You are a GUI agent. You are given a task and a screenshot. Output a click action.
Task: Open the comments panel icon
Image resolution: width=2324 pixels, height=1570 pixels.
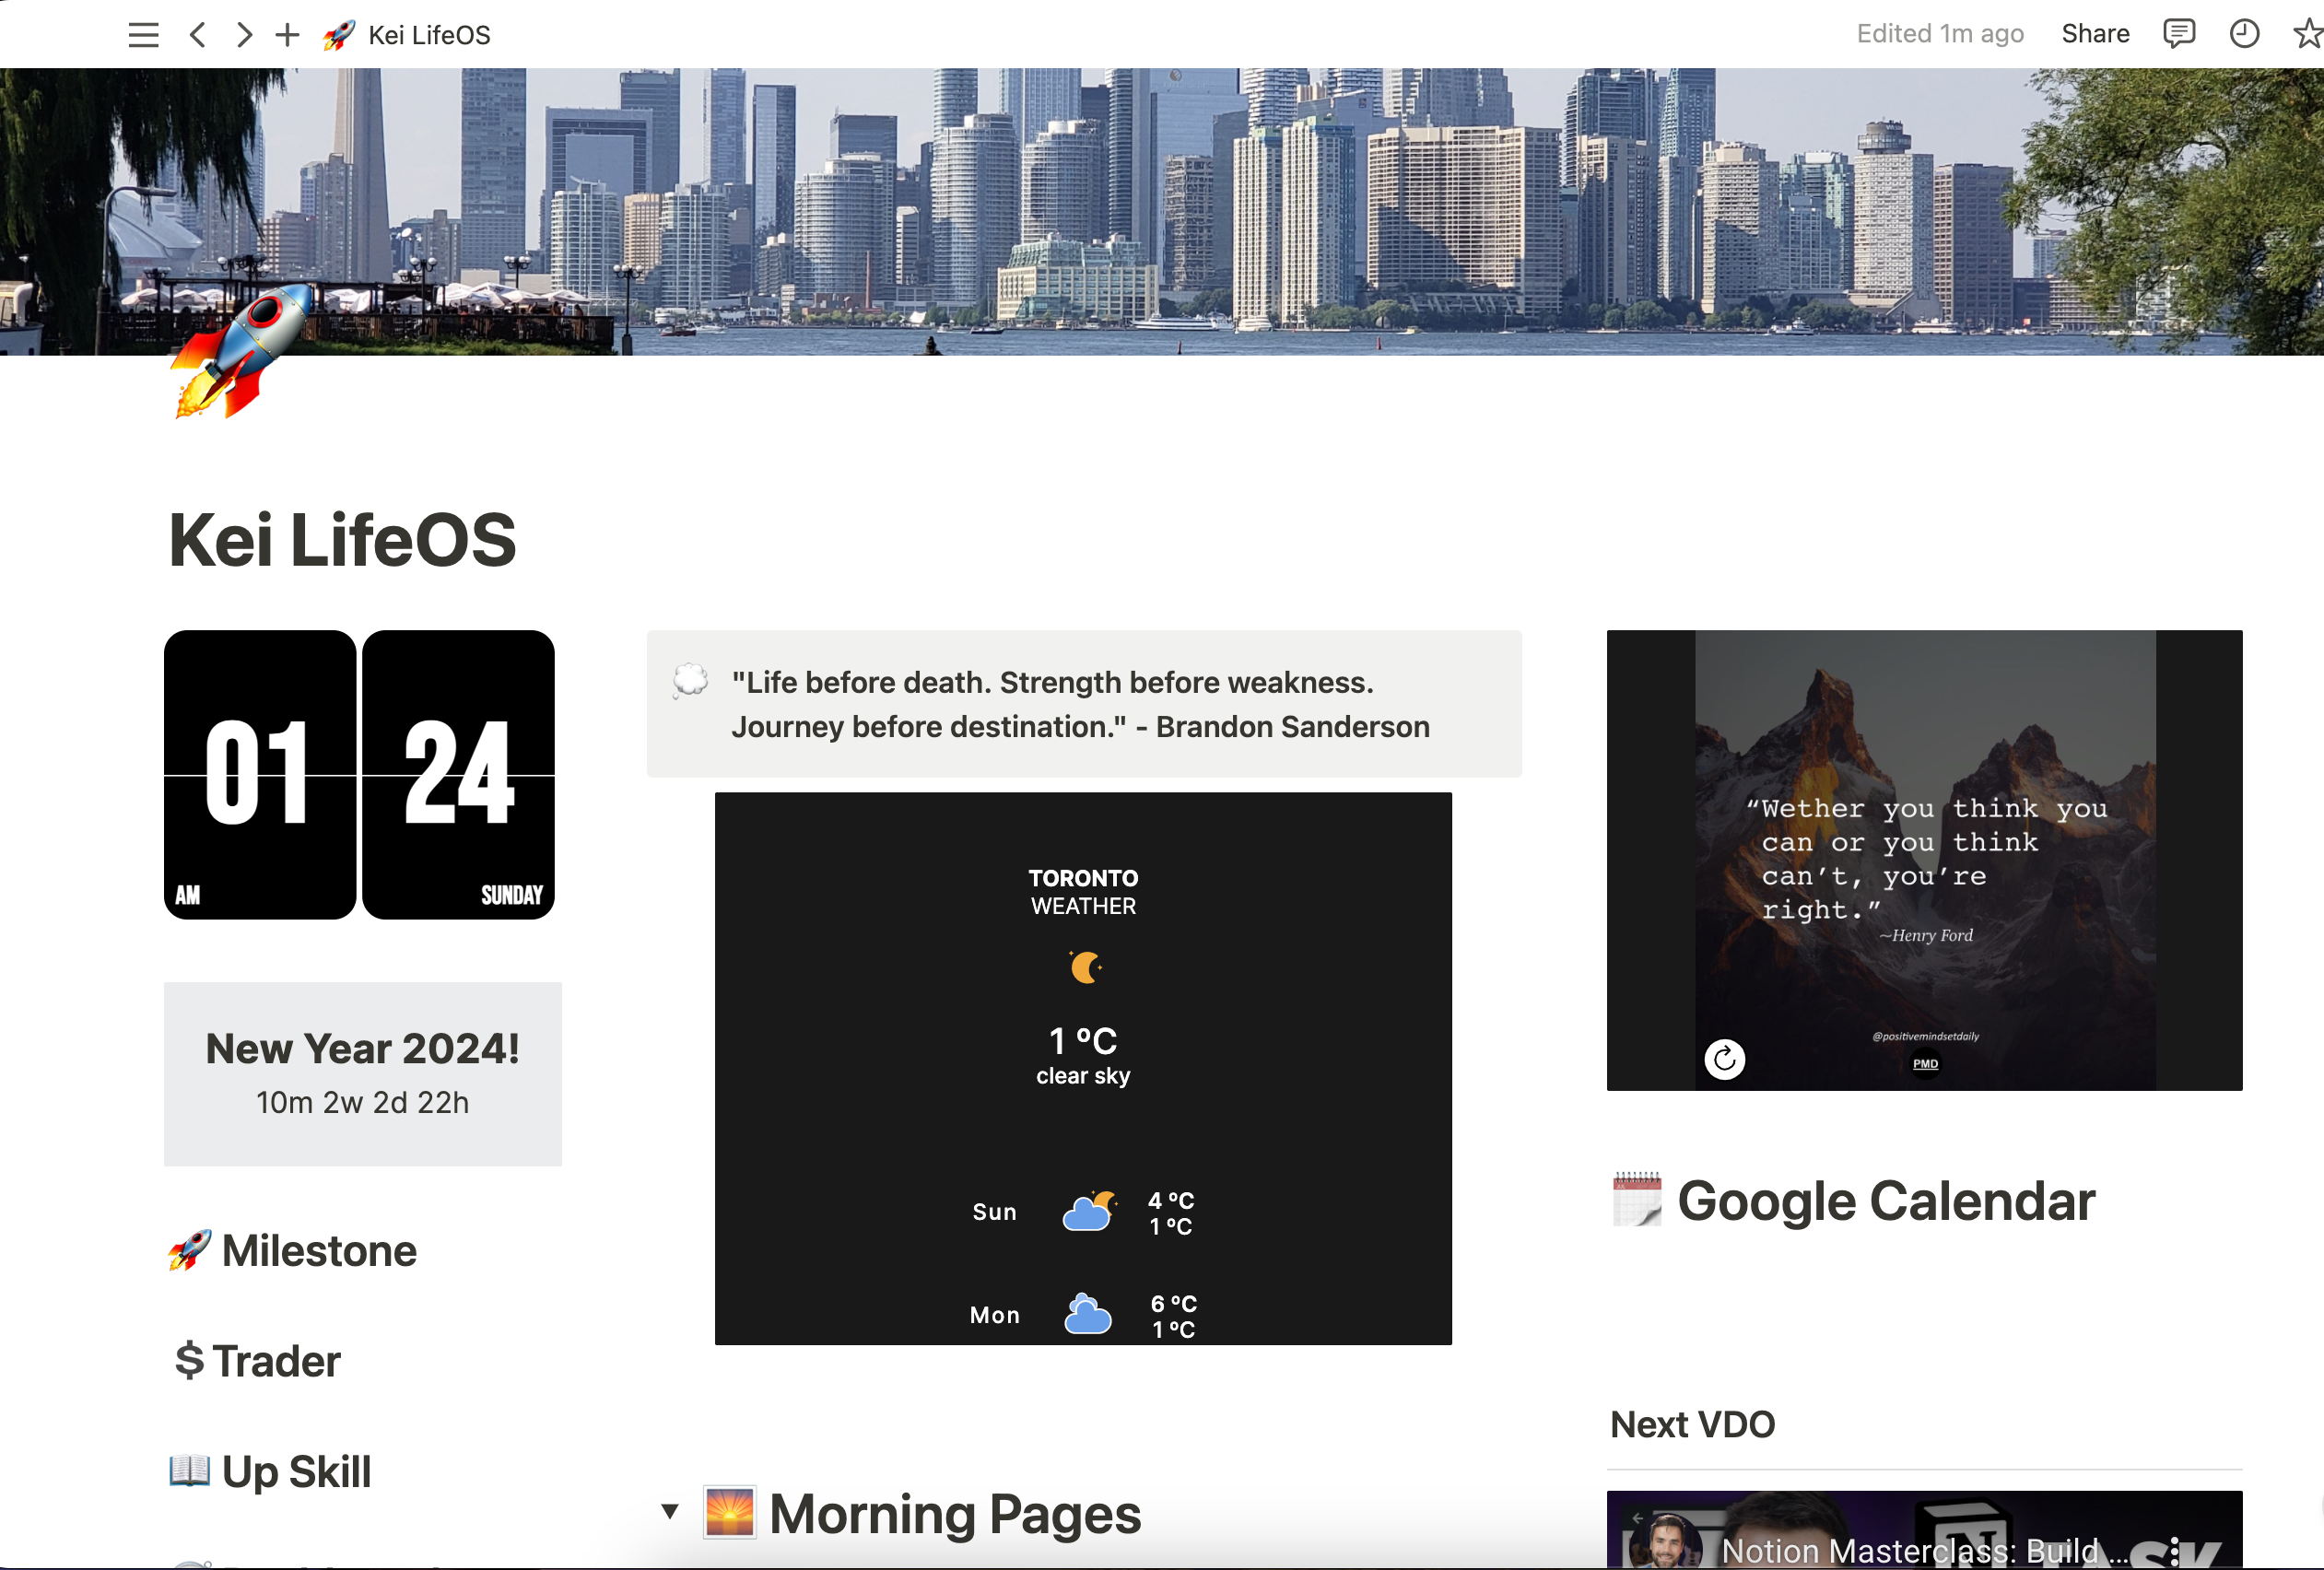pyautogui.click(x=2178, y=34)
